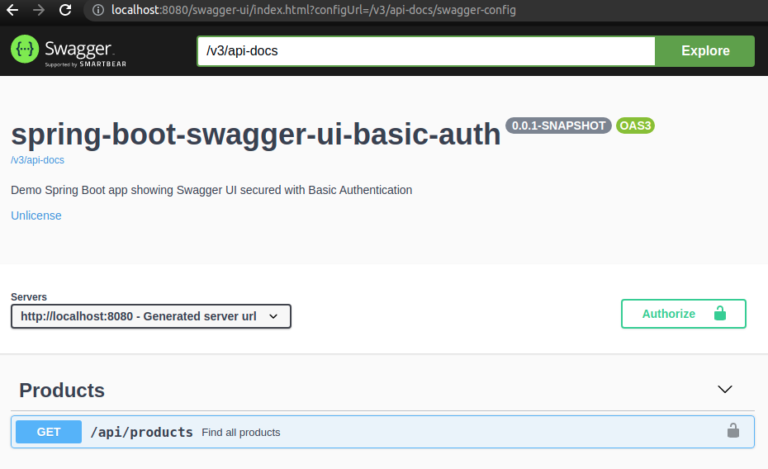The width and height of the screenshot is (768, 469).
Task: Click the Demo Spring Boot app description text
Action: [x=212, y=190]
